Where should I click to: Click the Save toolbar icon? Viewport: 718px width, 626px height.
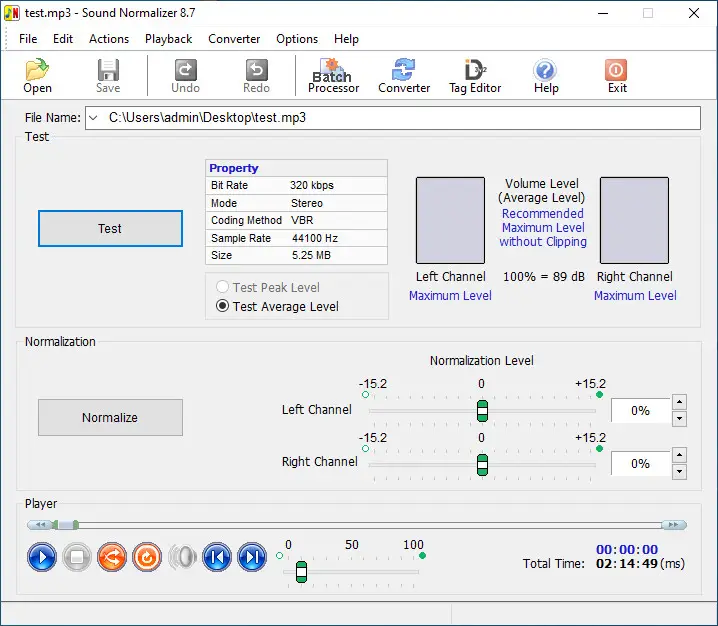pyautogui.click(x=108, y=76)
